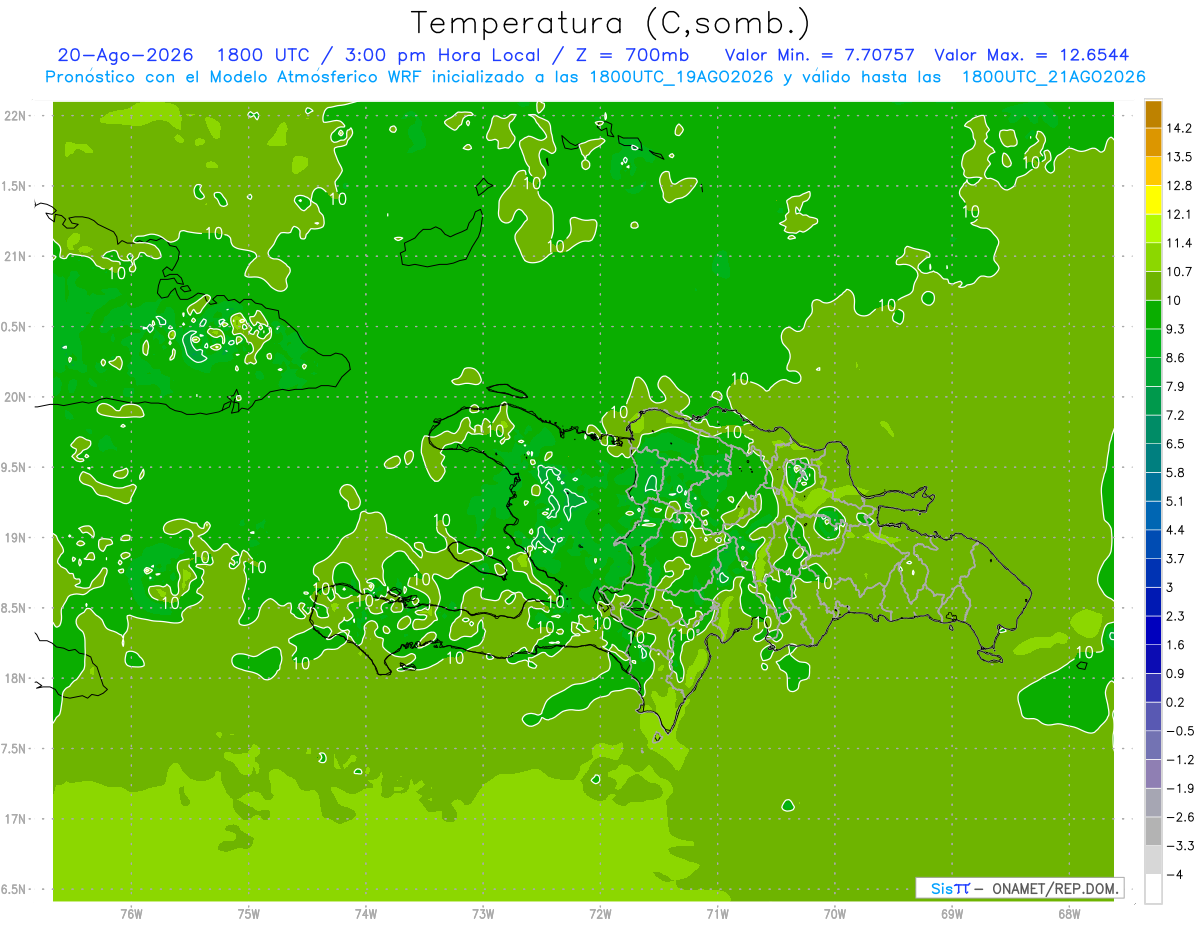This screenshot has width=1200, height=927.
Task: Click the legend value "-4"
Action: coord(1174,875)
